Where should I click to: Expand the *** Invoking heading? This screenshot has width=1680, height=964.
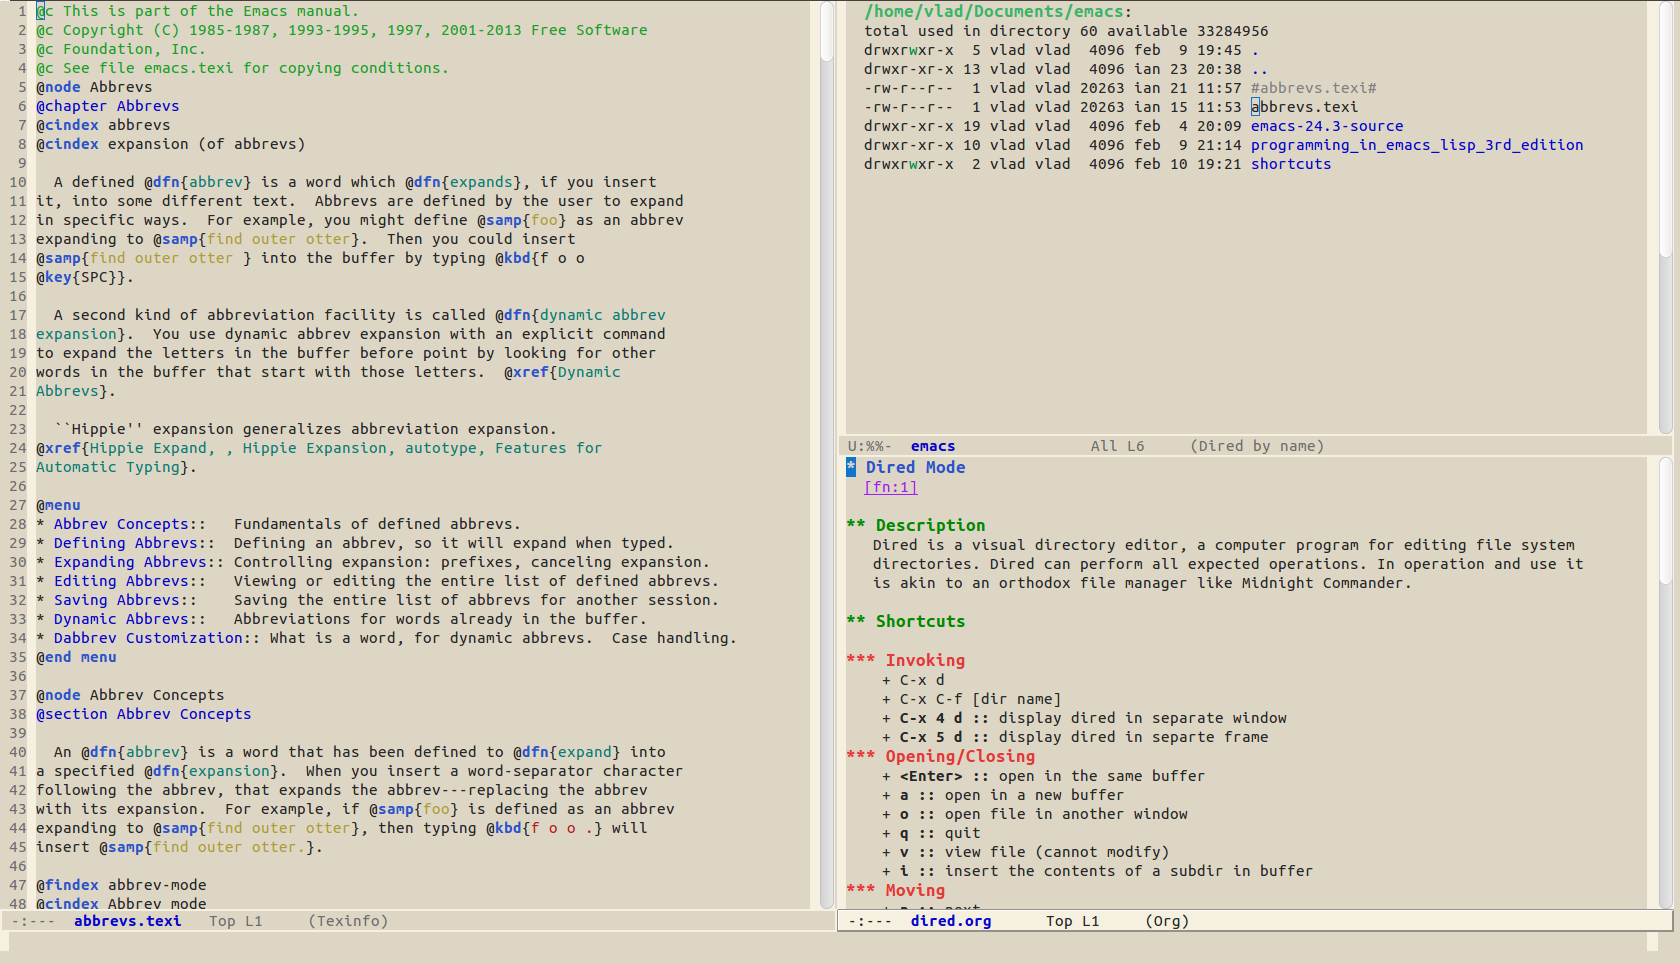coord(906,660)
